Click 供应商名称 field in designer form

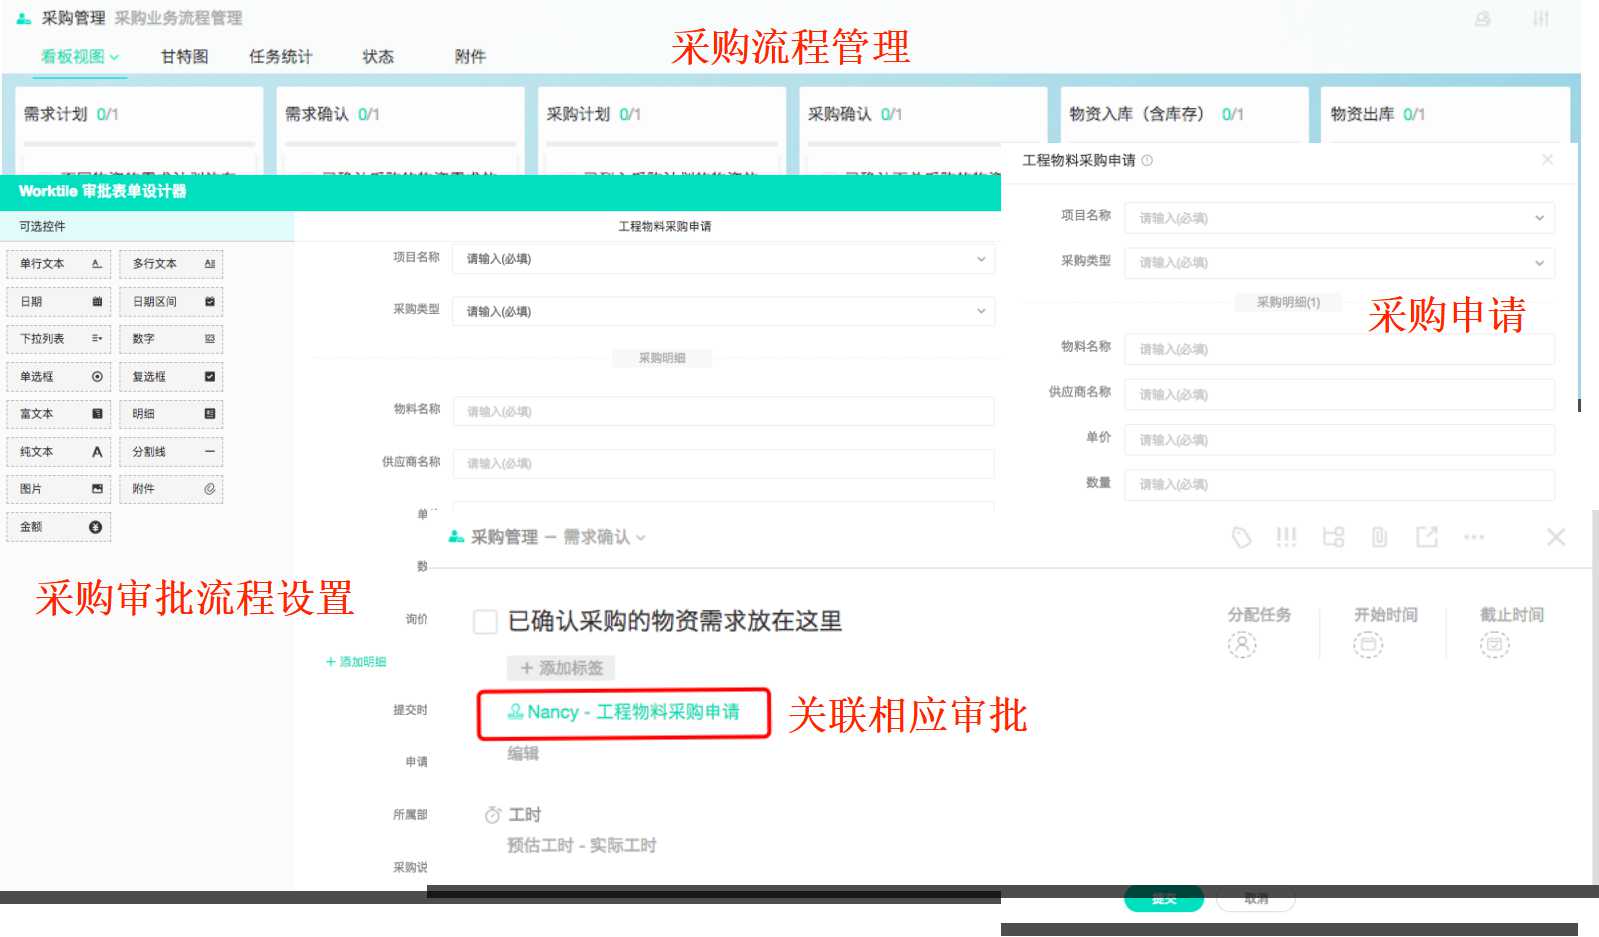(x=724, y=463)
